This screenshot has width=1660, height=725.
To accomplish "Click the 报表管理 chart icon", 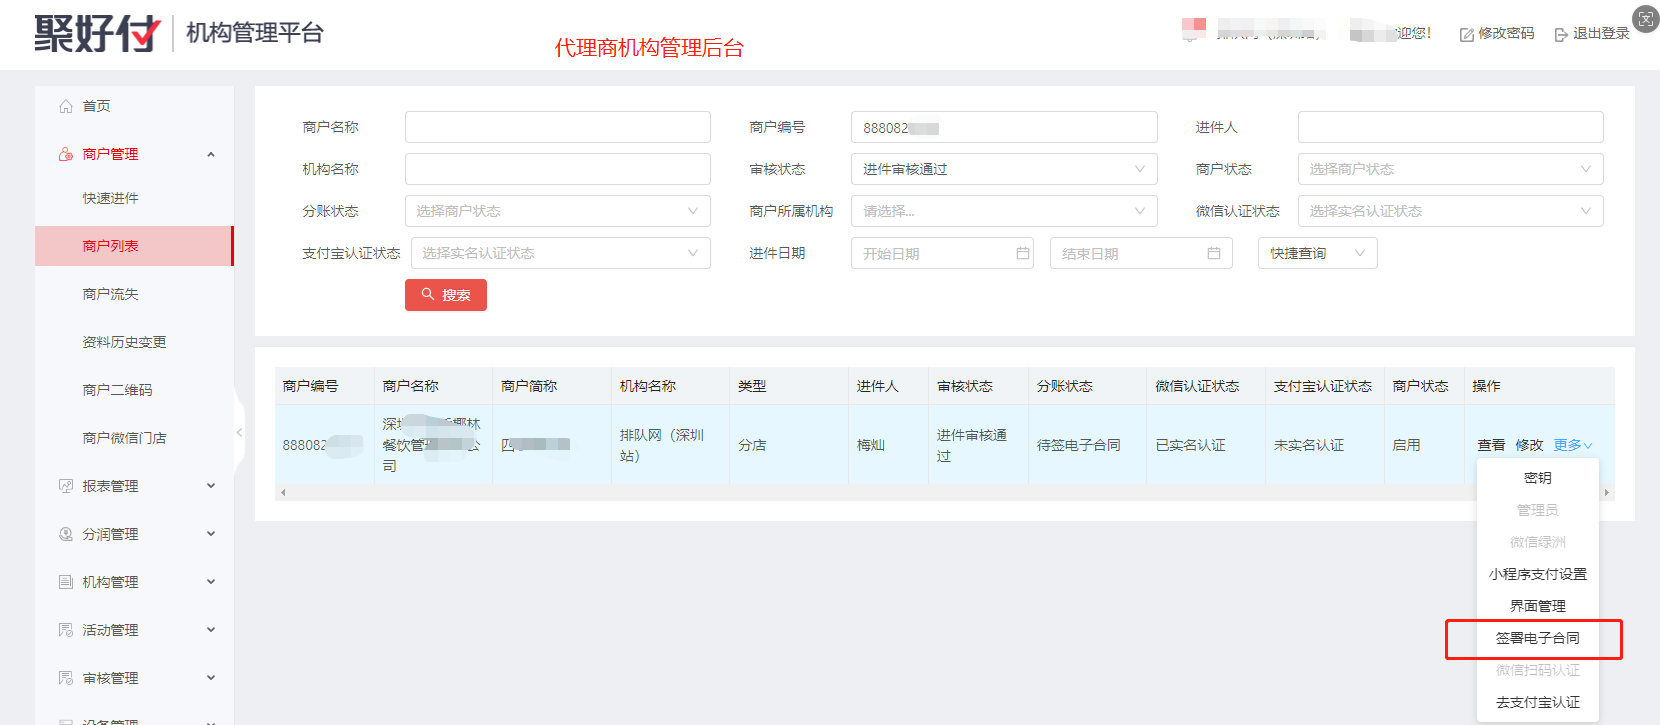I will pos(66,486).
